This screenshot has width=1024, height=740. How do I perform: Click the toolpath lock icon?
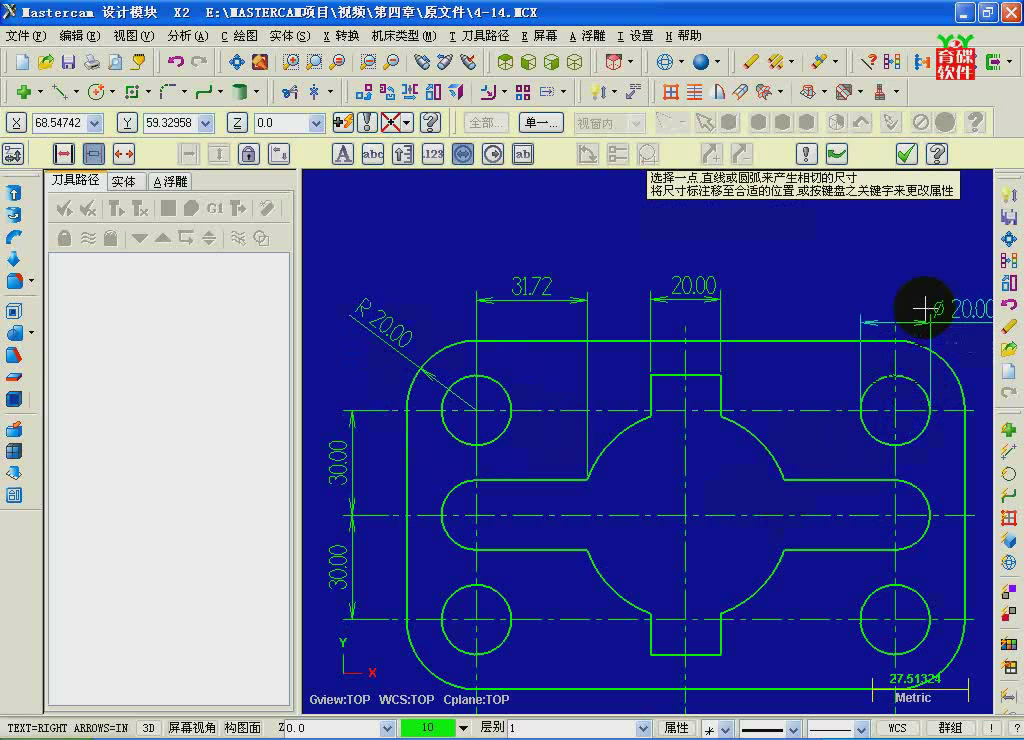(64, 238)
